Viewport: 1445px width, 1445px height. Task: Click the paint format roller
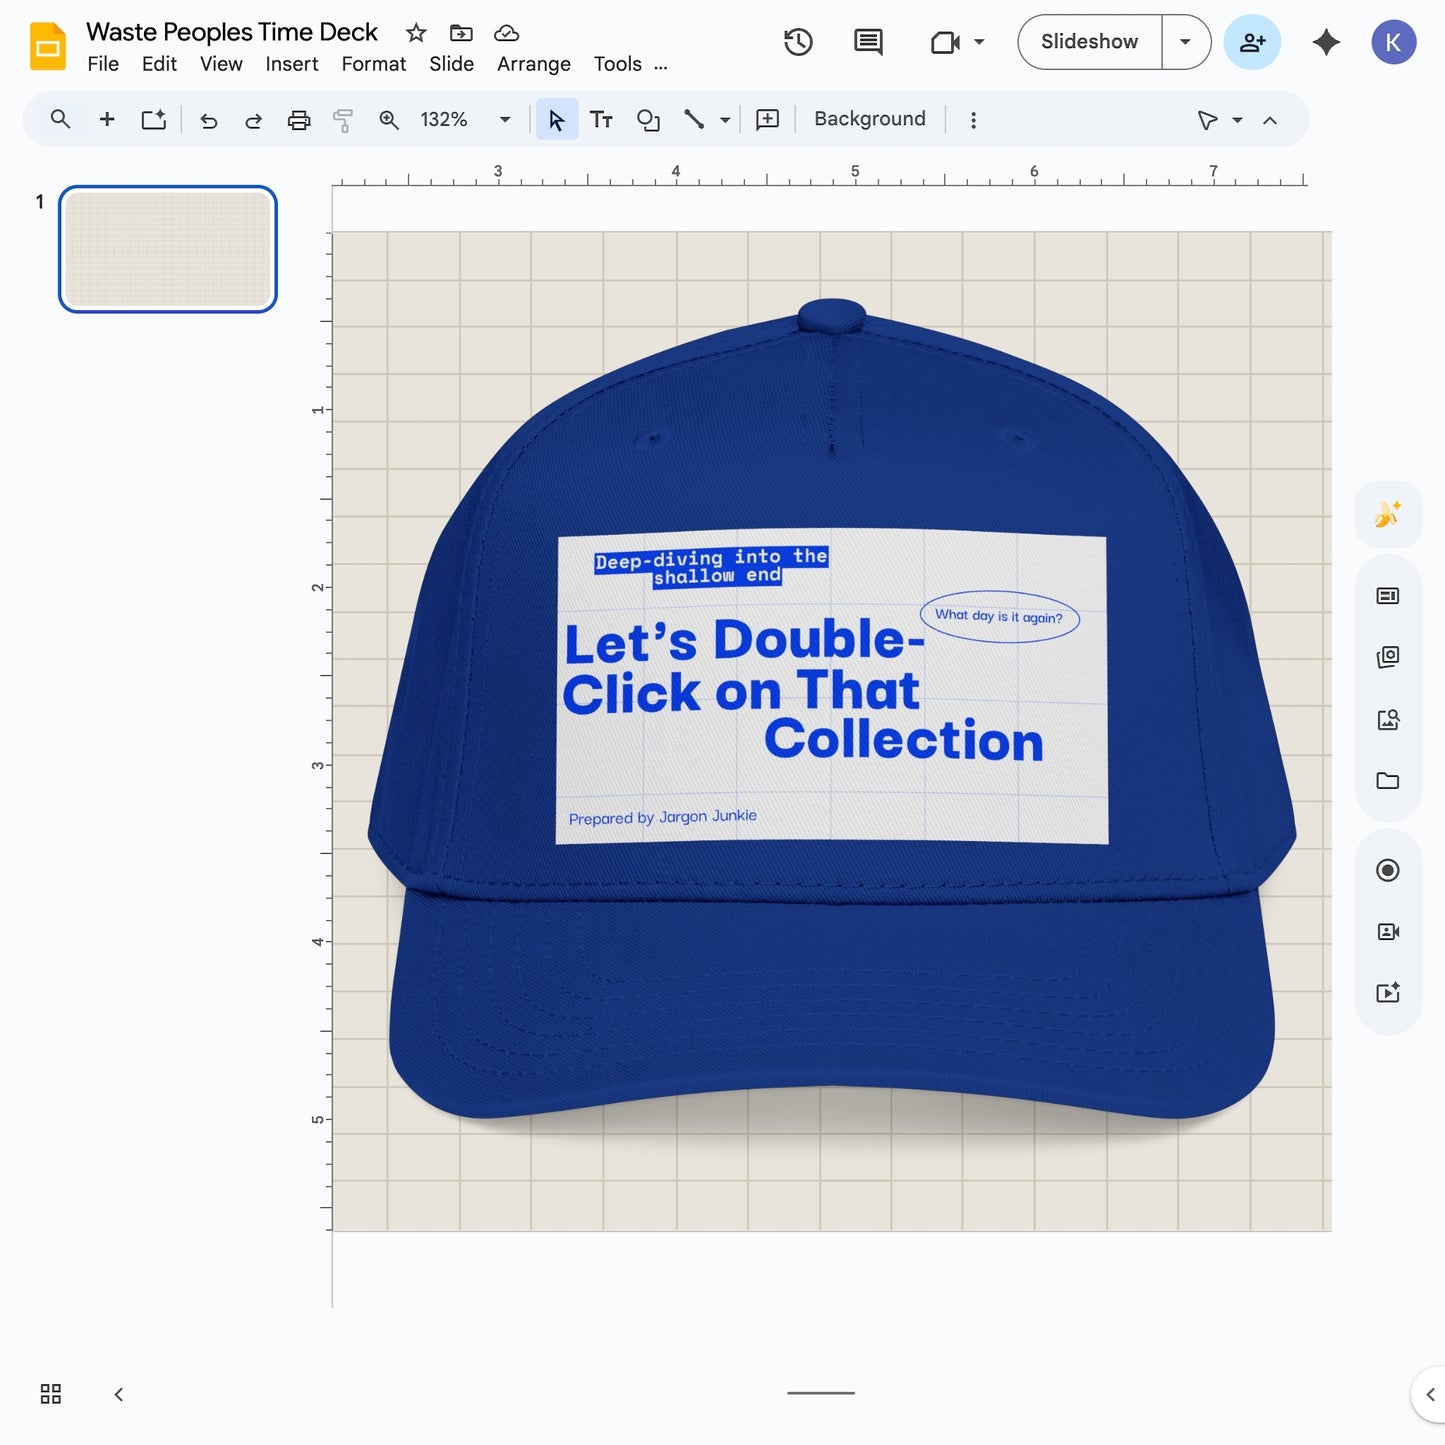(343, 121)
